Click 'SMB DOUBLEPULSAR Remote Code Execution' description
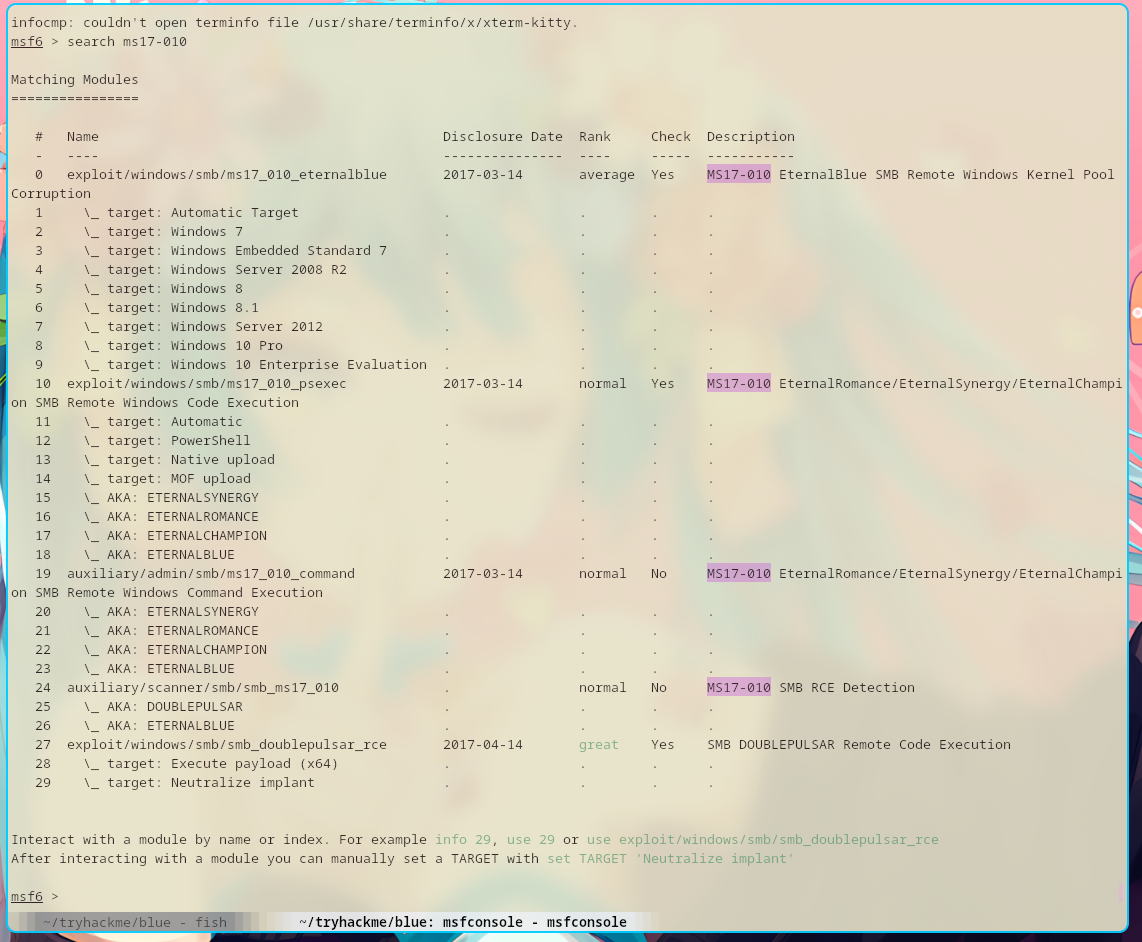The width and height of the screenshot is (1142, 942). point(859,745)
